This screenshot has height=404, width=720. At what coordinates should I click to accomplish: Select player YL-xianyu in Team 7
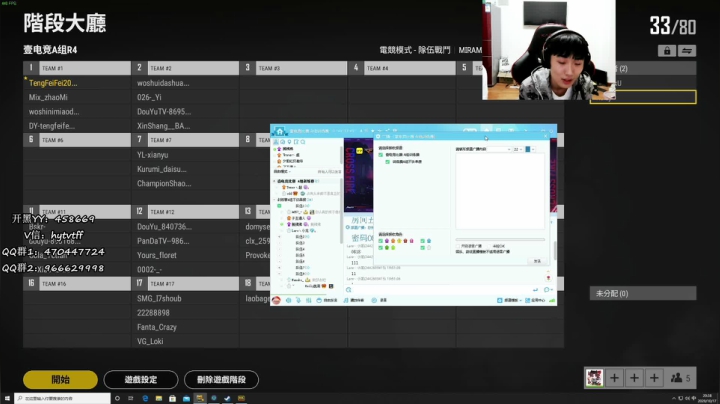point(152,155)
